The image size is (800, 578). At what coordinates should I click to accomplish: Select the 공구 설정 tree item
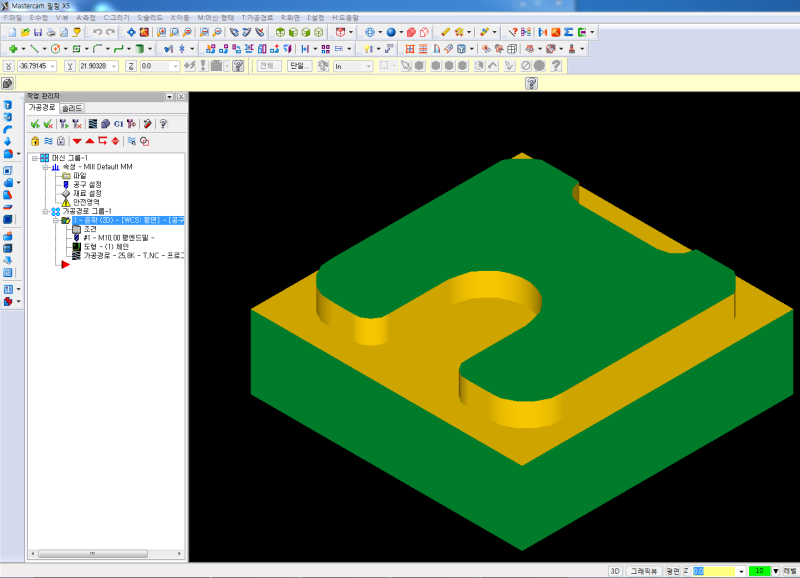[86, 184]
